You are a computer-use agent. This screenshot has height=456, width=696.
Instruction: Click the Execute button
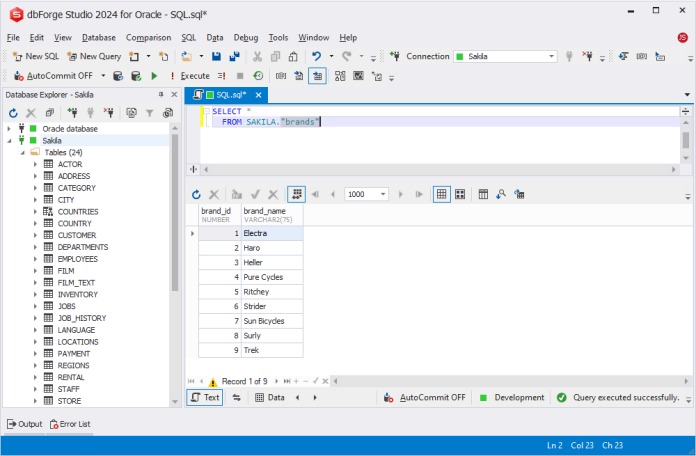pos(190,76)
